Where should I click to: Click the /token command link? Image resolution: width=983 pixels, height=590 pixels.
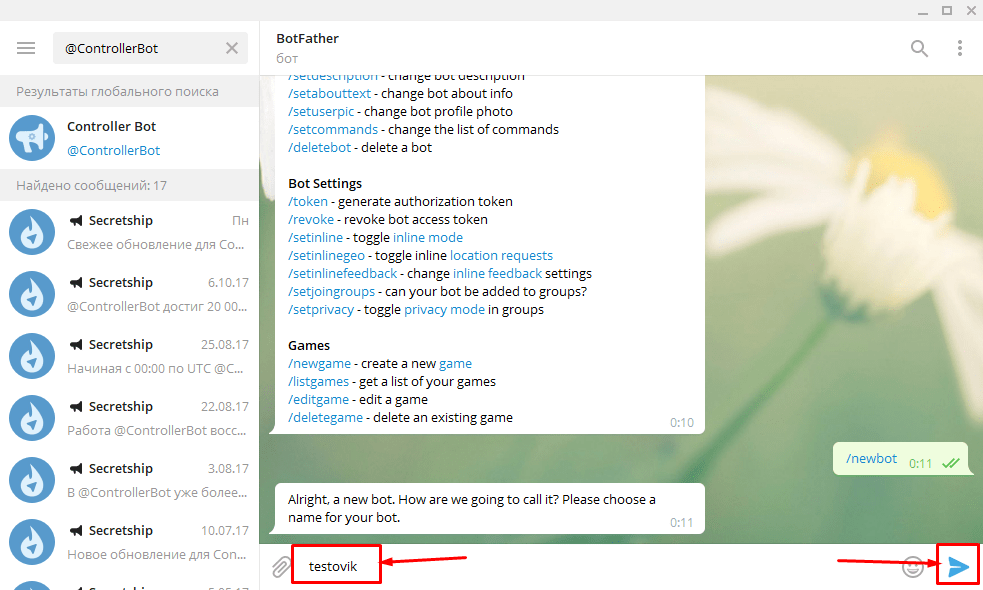tap(308, 201)
